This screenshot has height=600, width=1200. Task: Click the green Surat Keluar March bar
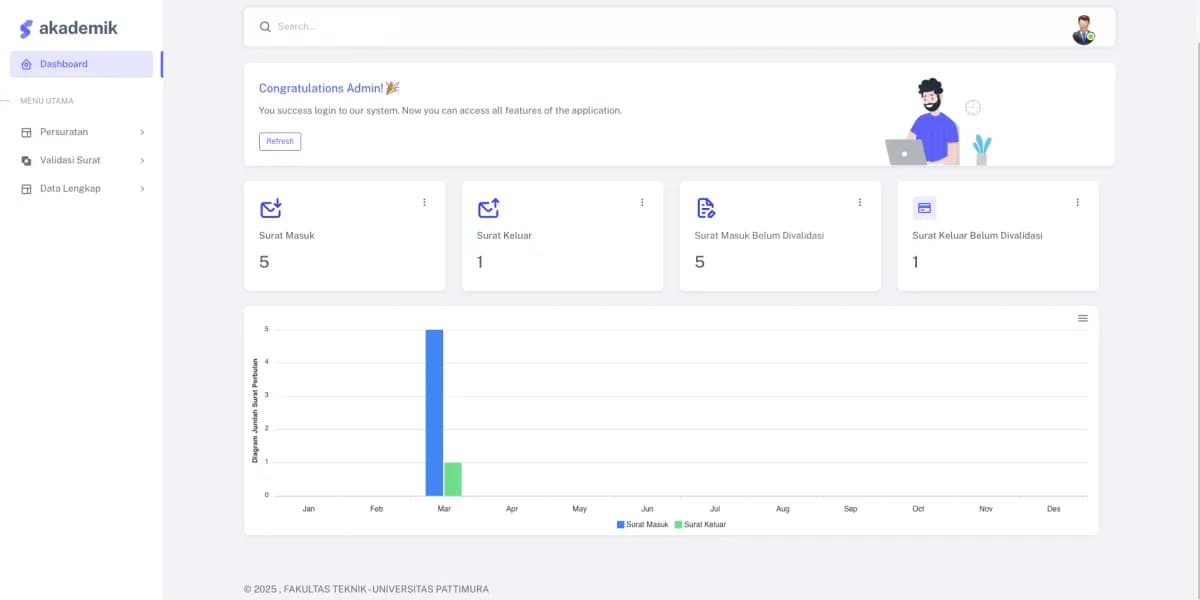point(453,479)
